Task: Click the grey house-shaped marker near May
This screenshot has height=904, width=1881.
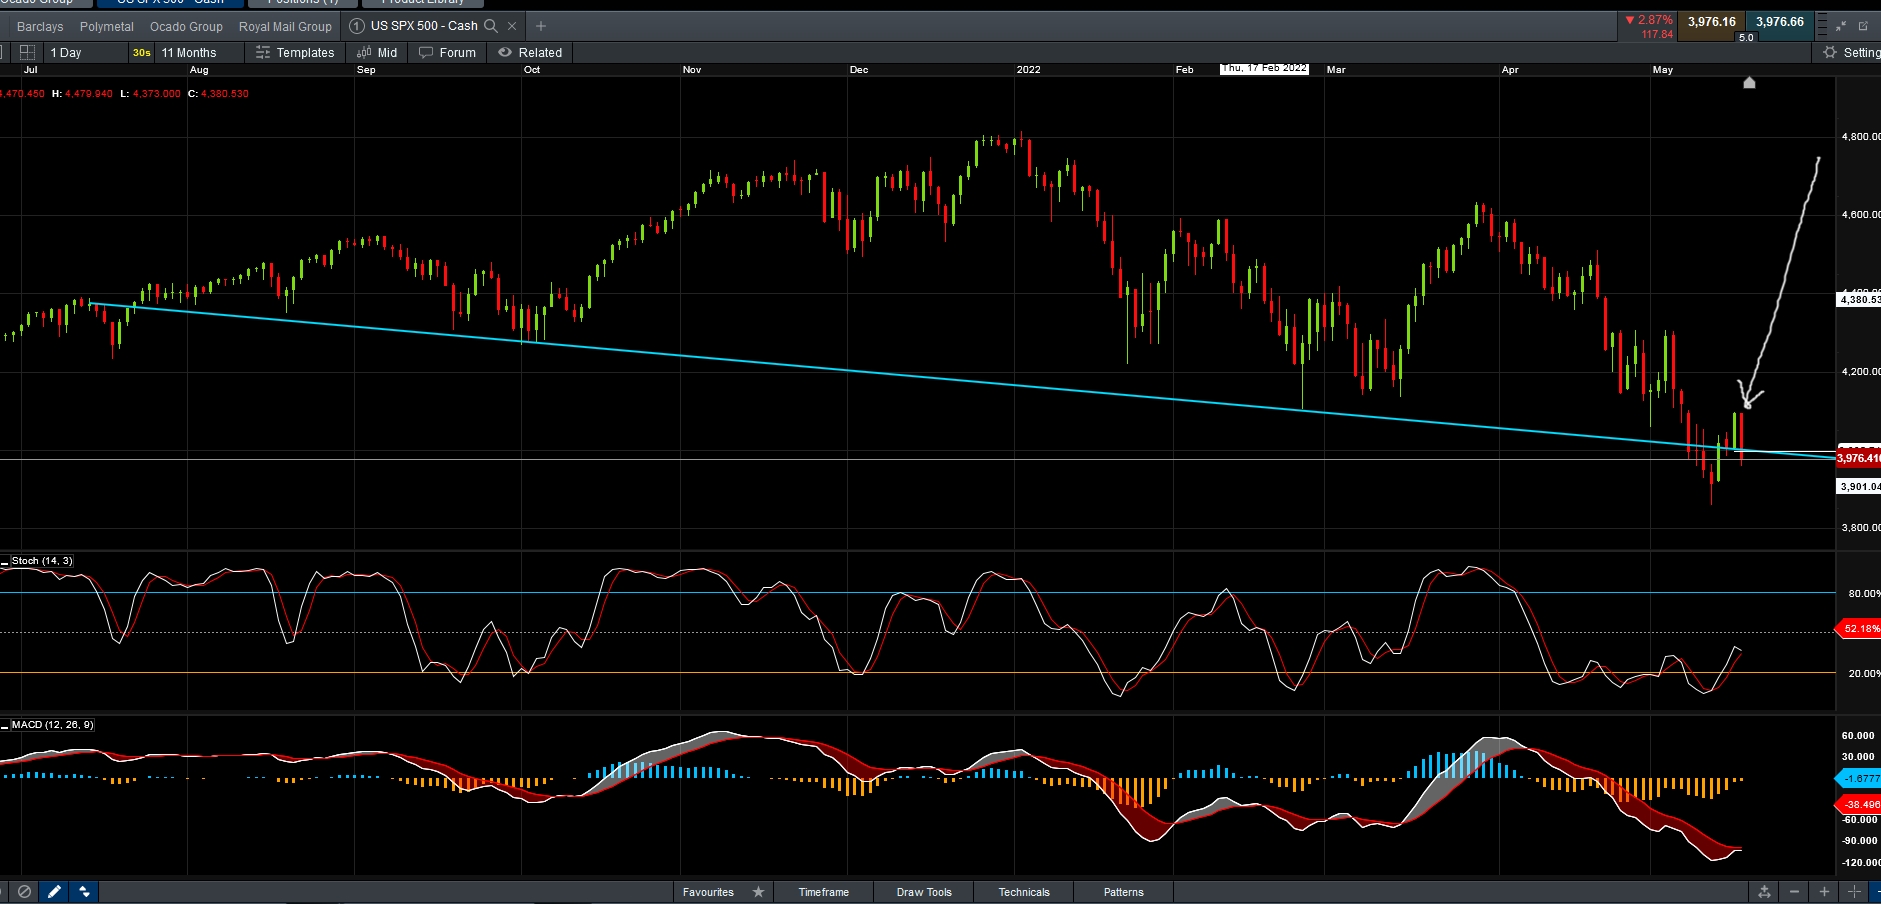Action: pos(1749,83)
